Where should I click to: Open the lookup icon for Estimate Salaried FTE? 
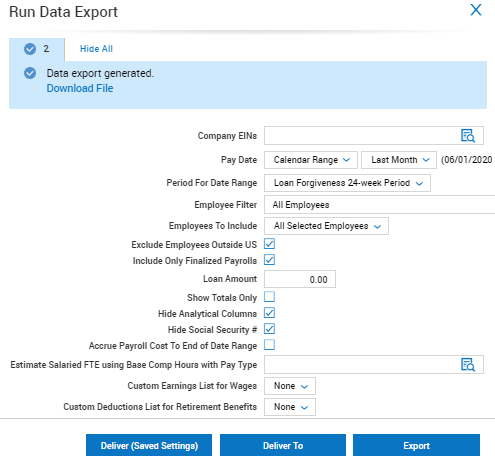click(x=468, y=365)
